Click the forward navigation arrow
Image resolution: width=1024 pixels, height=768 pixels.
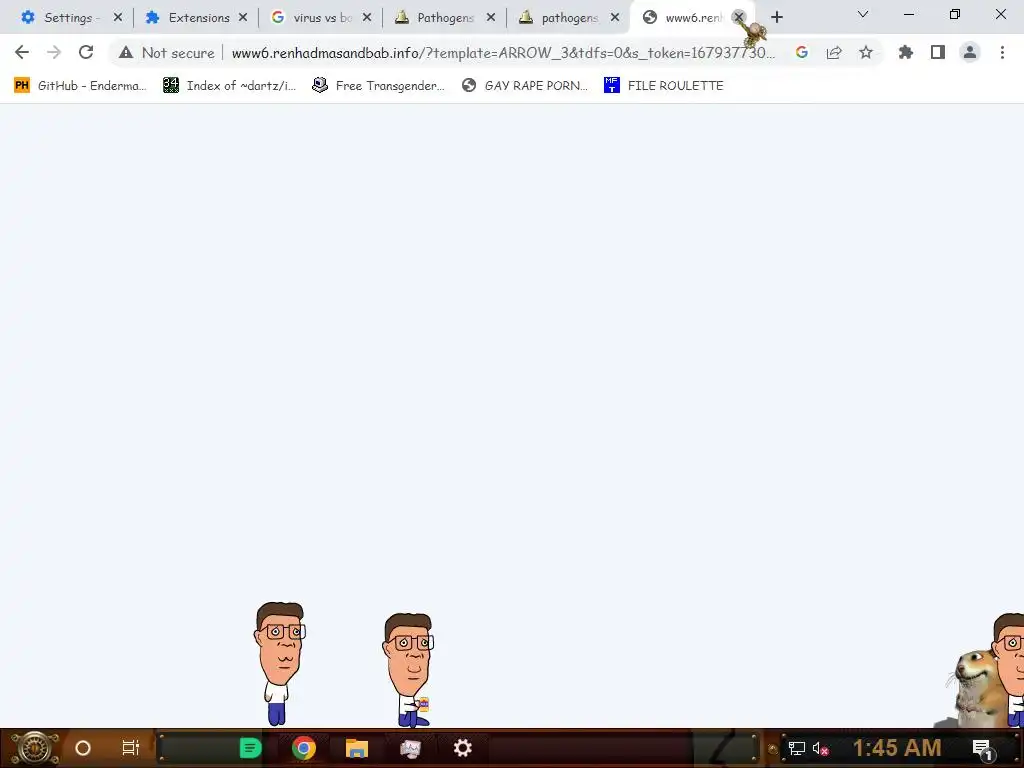coord(54,52)
